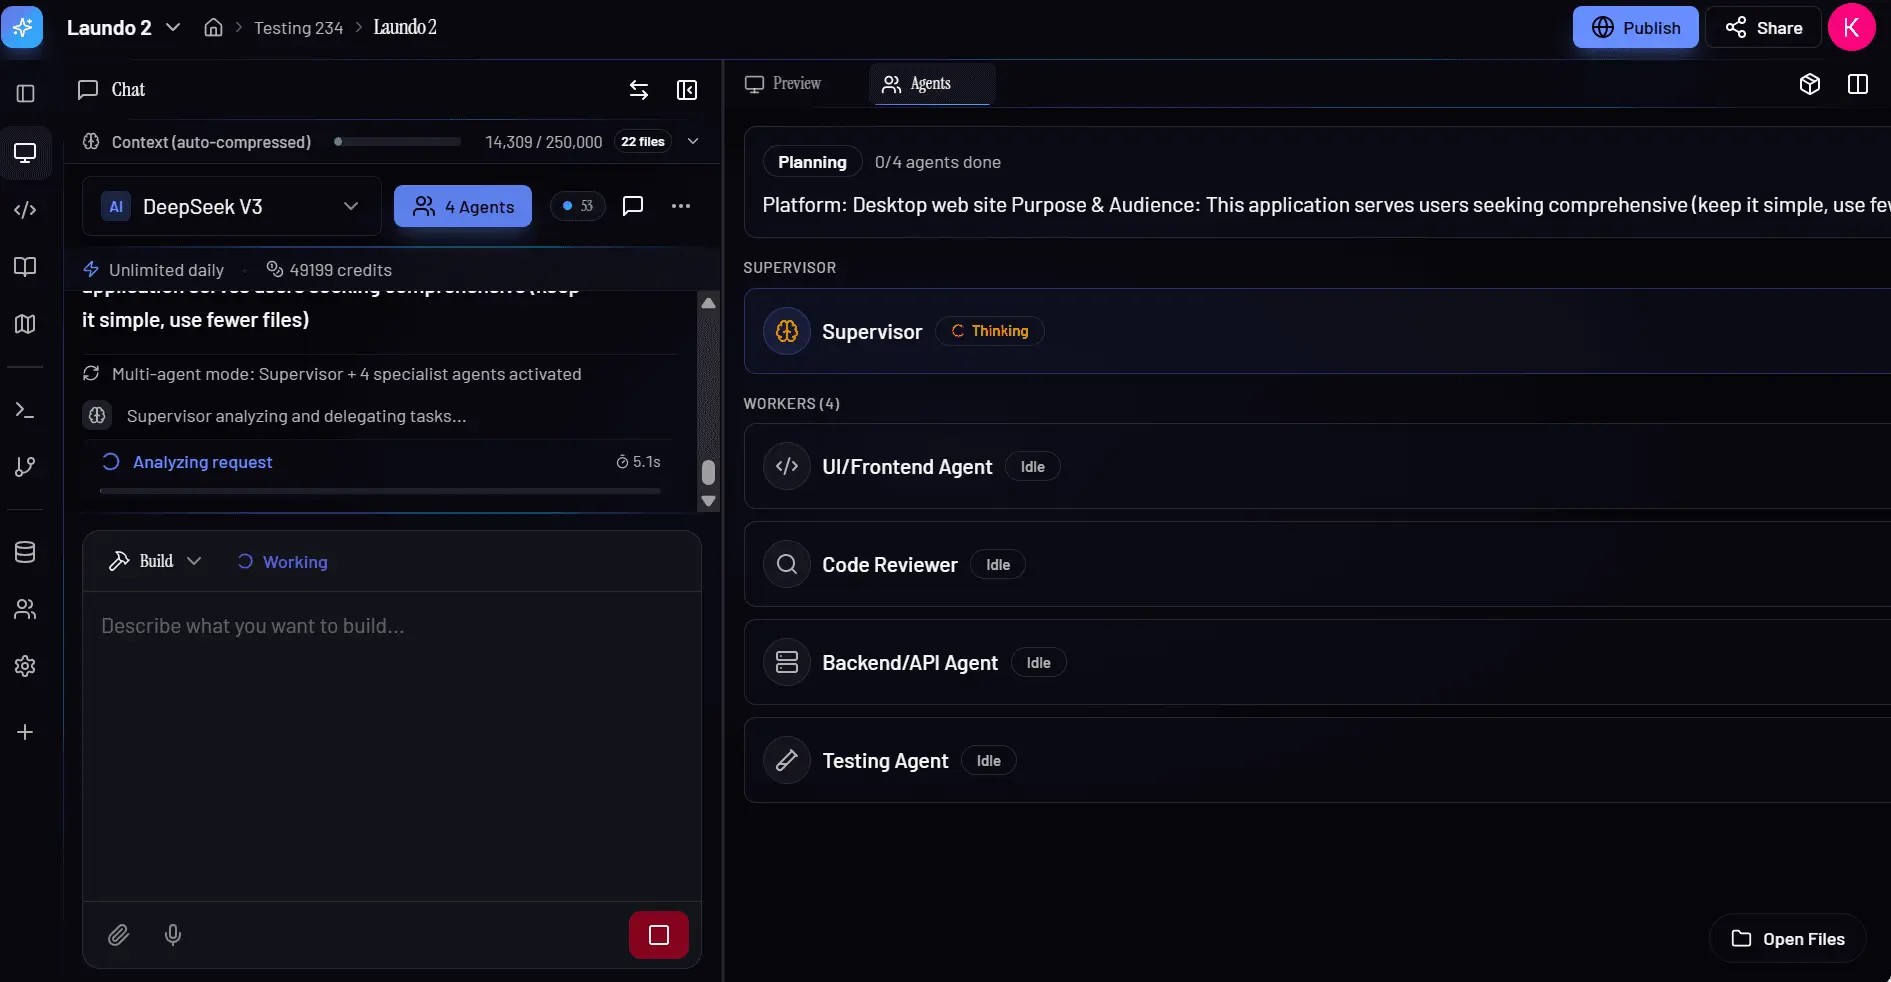Click the Testing Agent pencil icon
The image size is (1891, 982).
point(787,760)
